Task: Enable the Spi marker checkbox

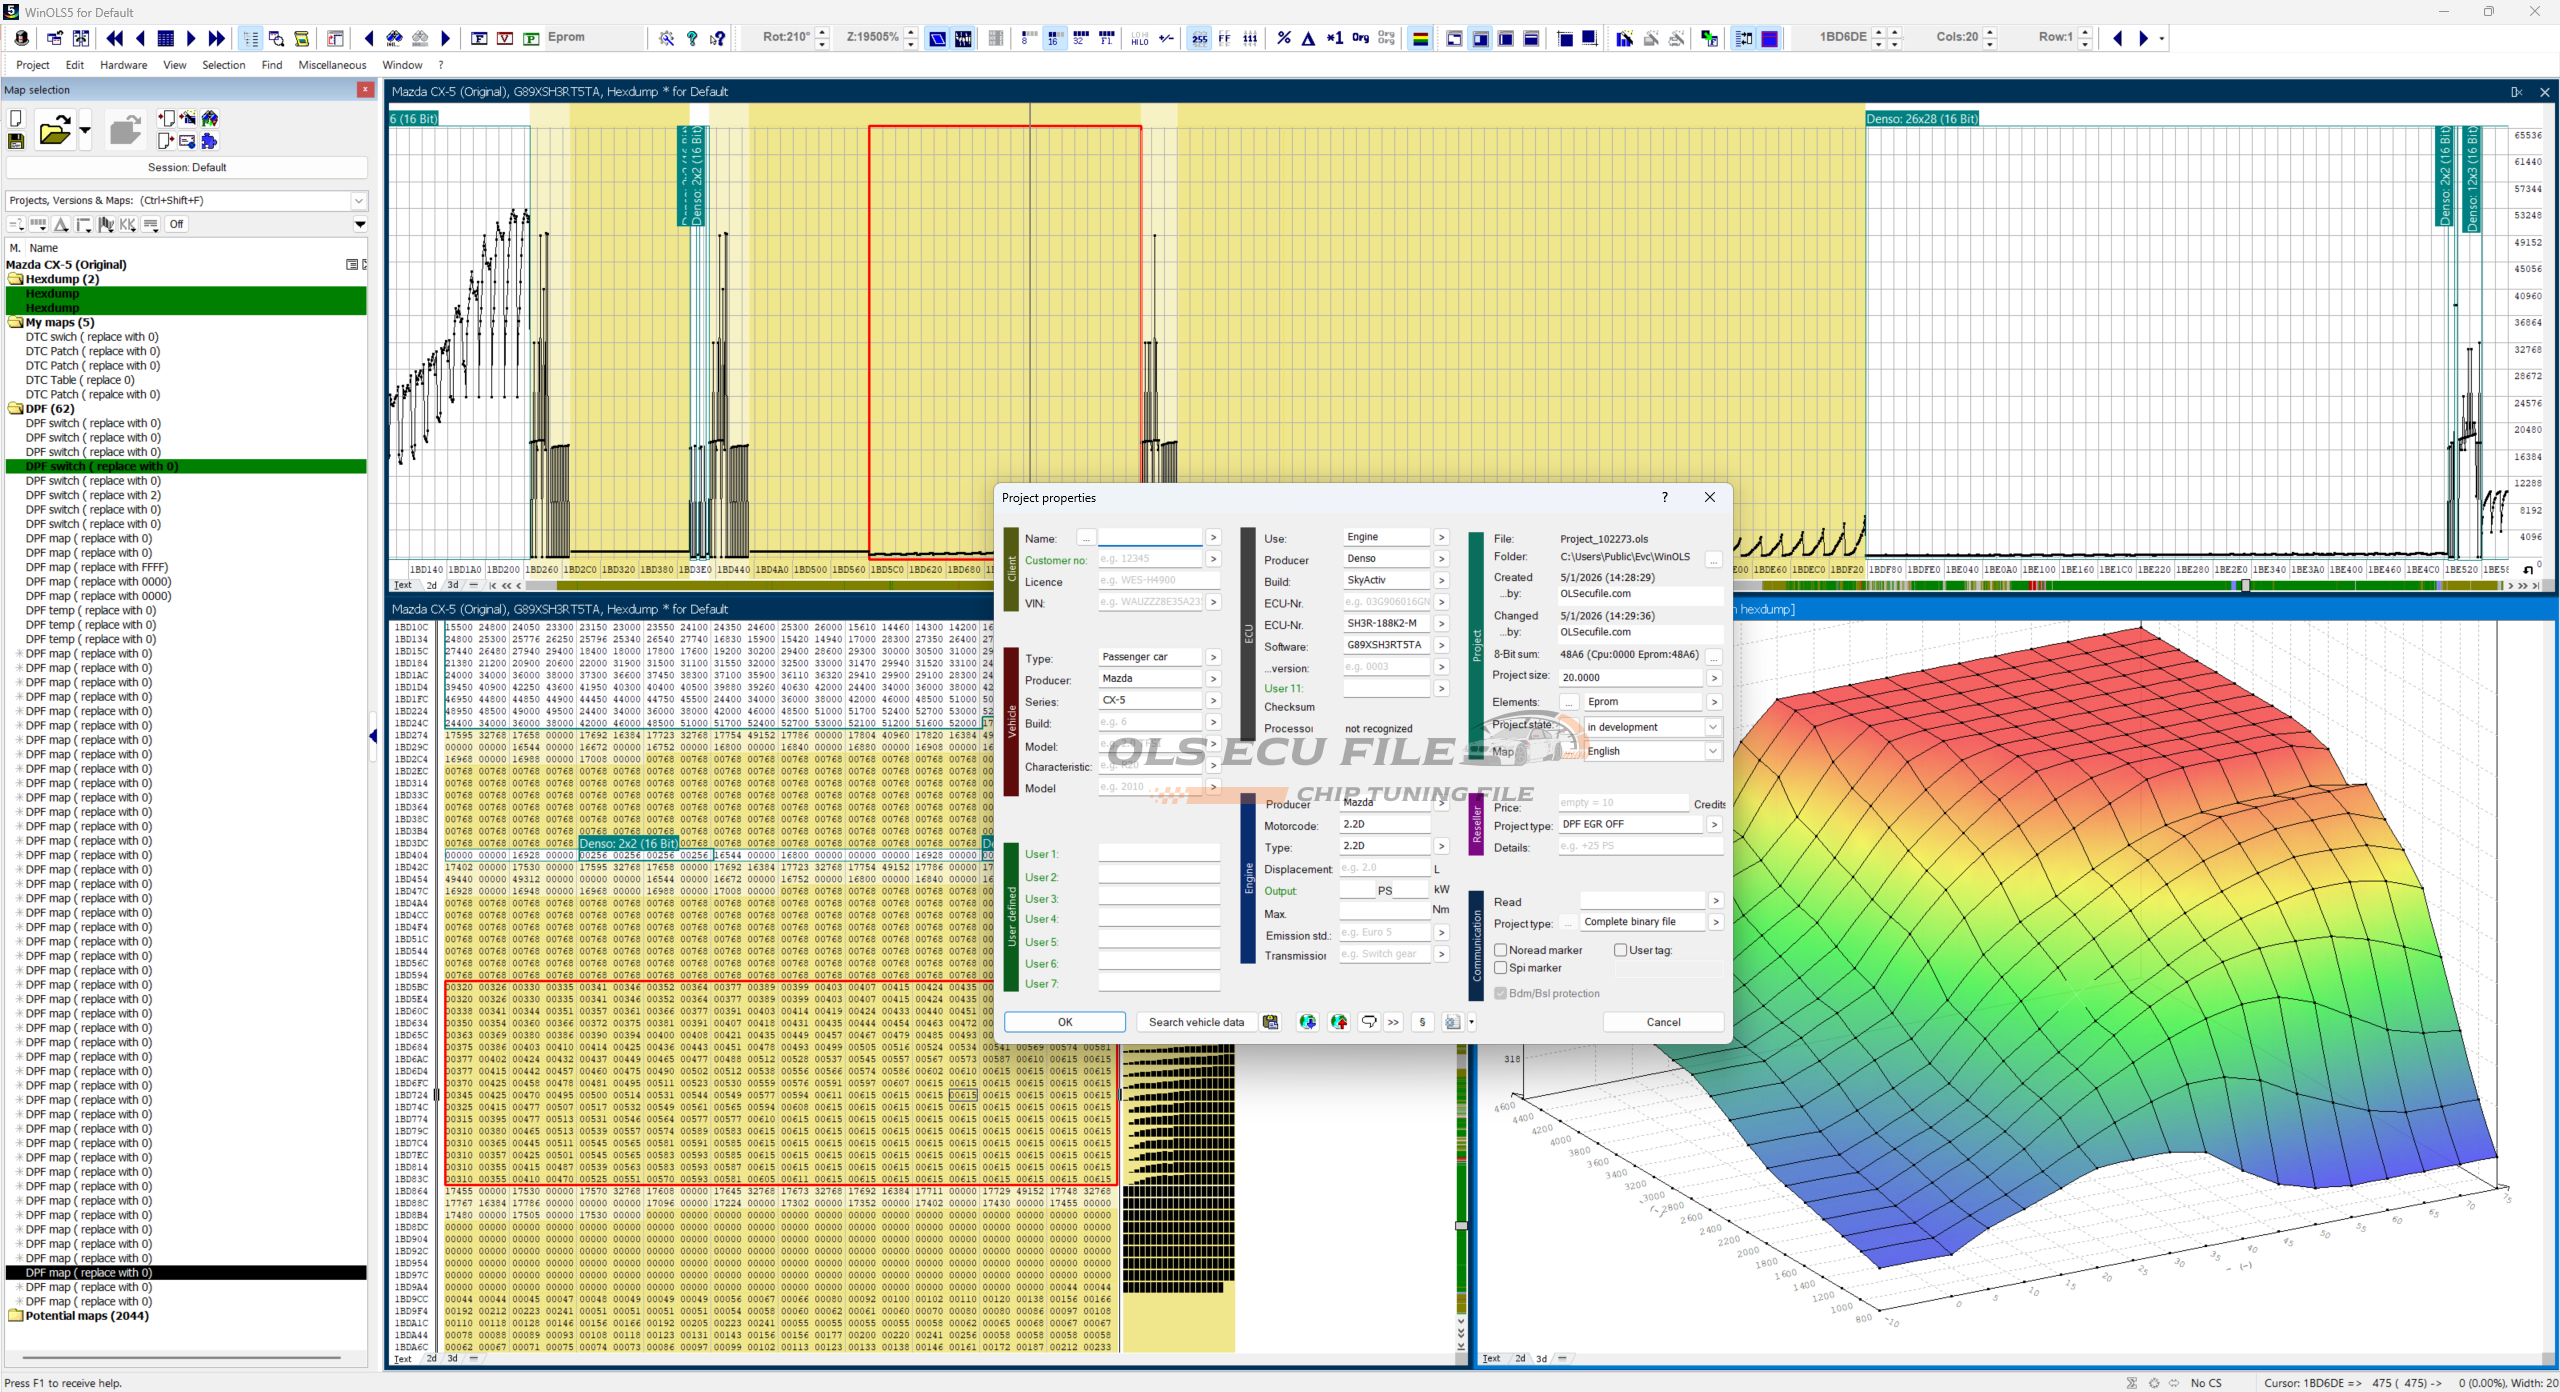Action: (1500, 968)
